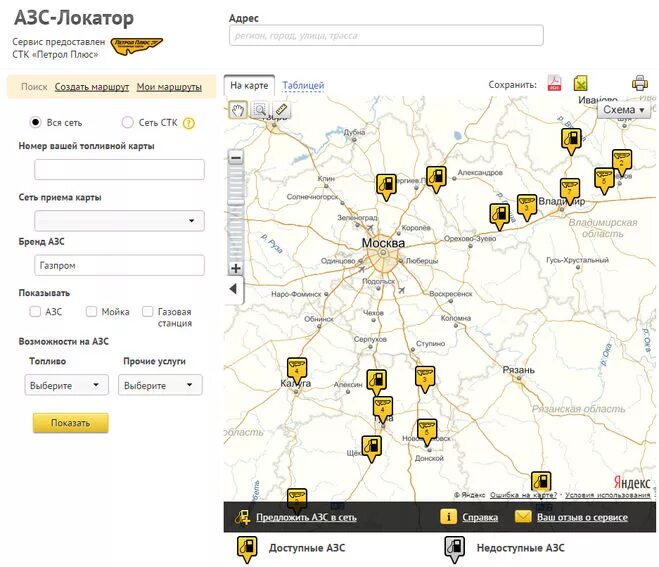Check the Газовая станция checkbox
659x567 pixels.
tap(148, 311)
